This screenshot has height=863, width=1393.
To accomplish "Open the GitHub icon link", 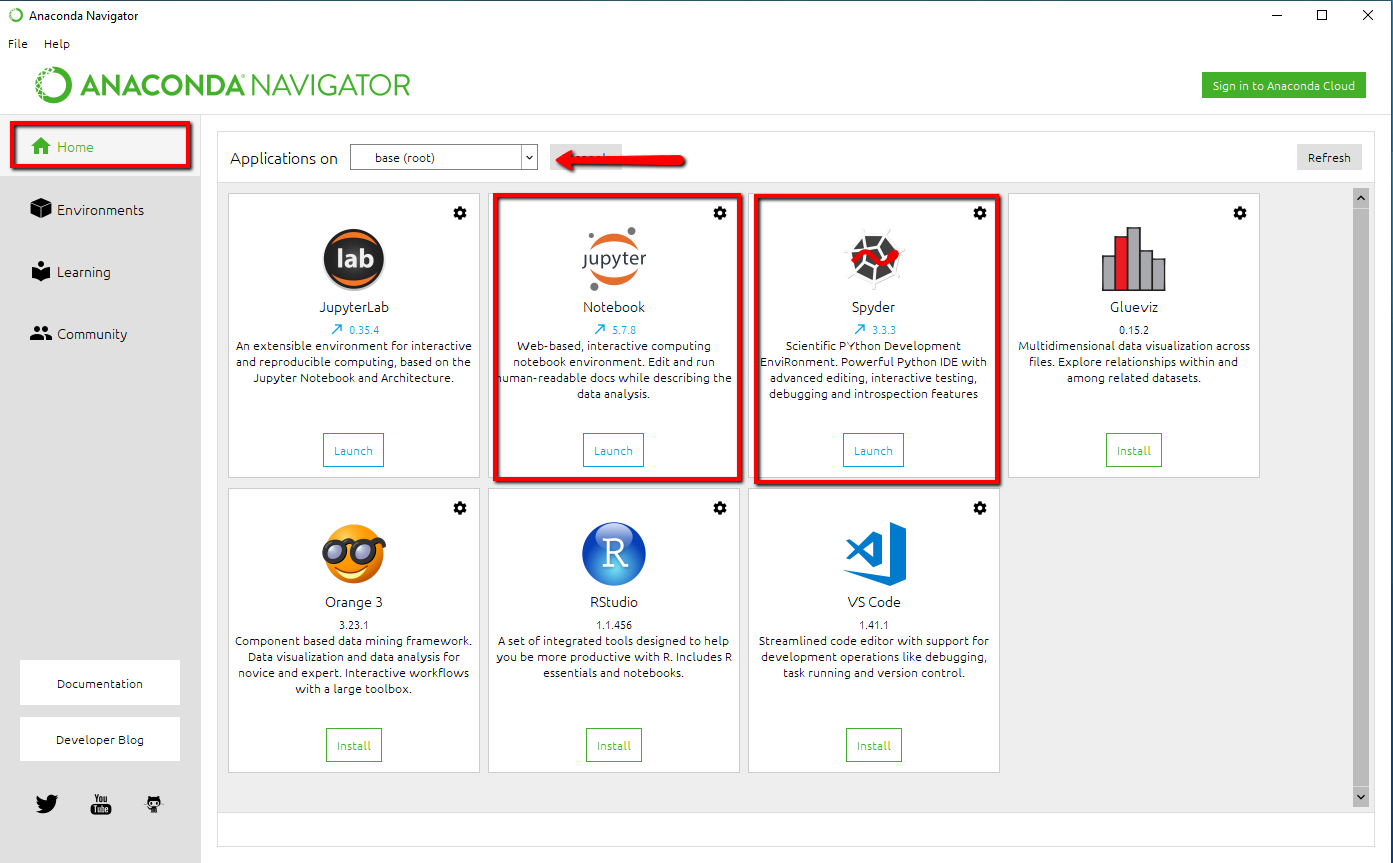I will (154, 804).
